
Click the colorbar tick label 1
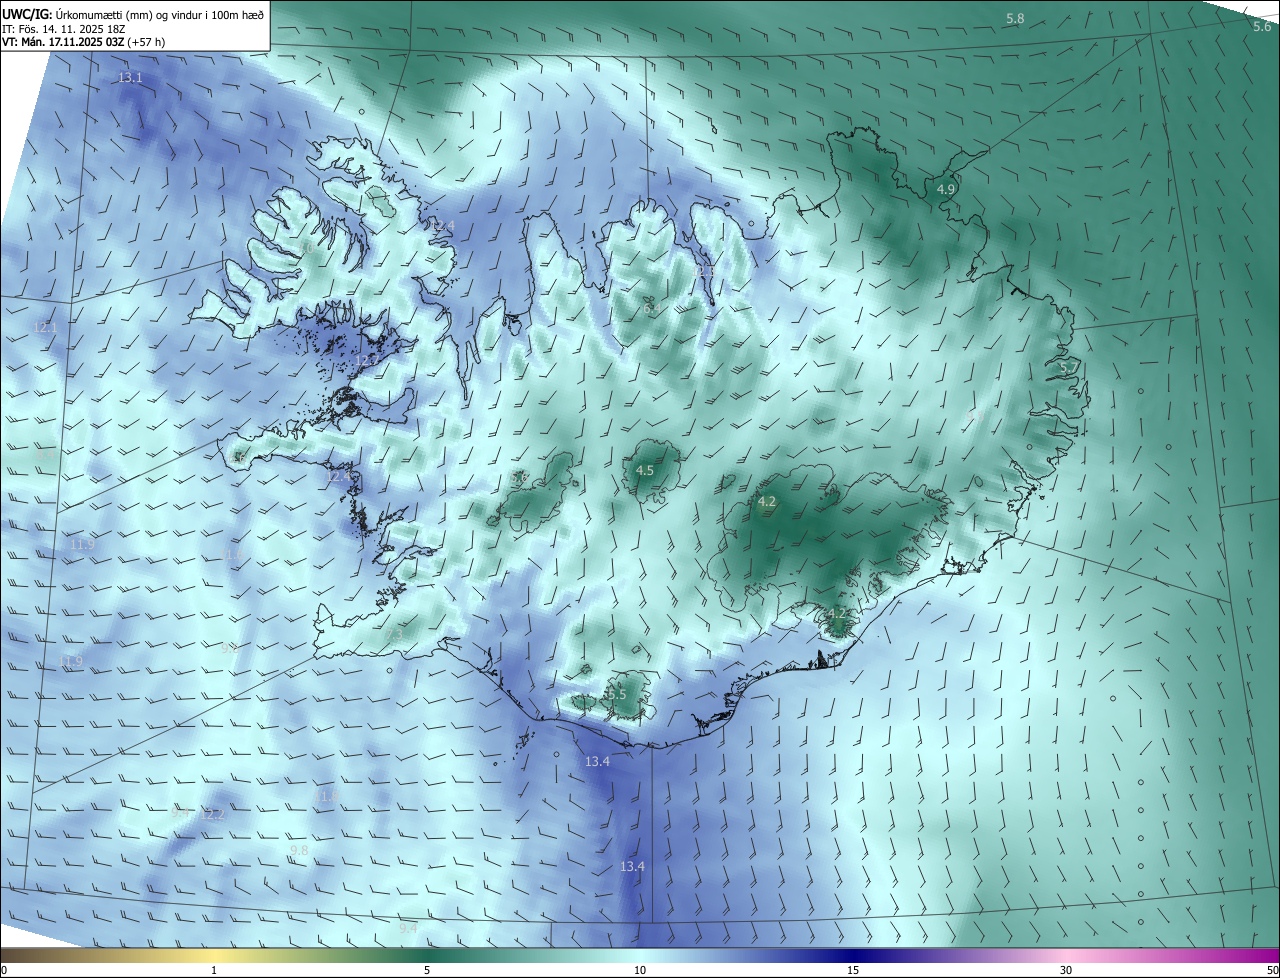coord(214,970)
